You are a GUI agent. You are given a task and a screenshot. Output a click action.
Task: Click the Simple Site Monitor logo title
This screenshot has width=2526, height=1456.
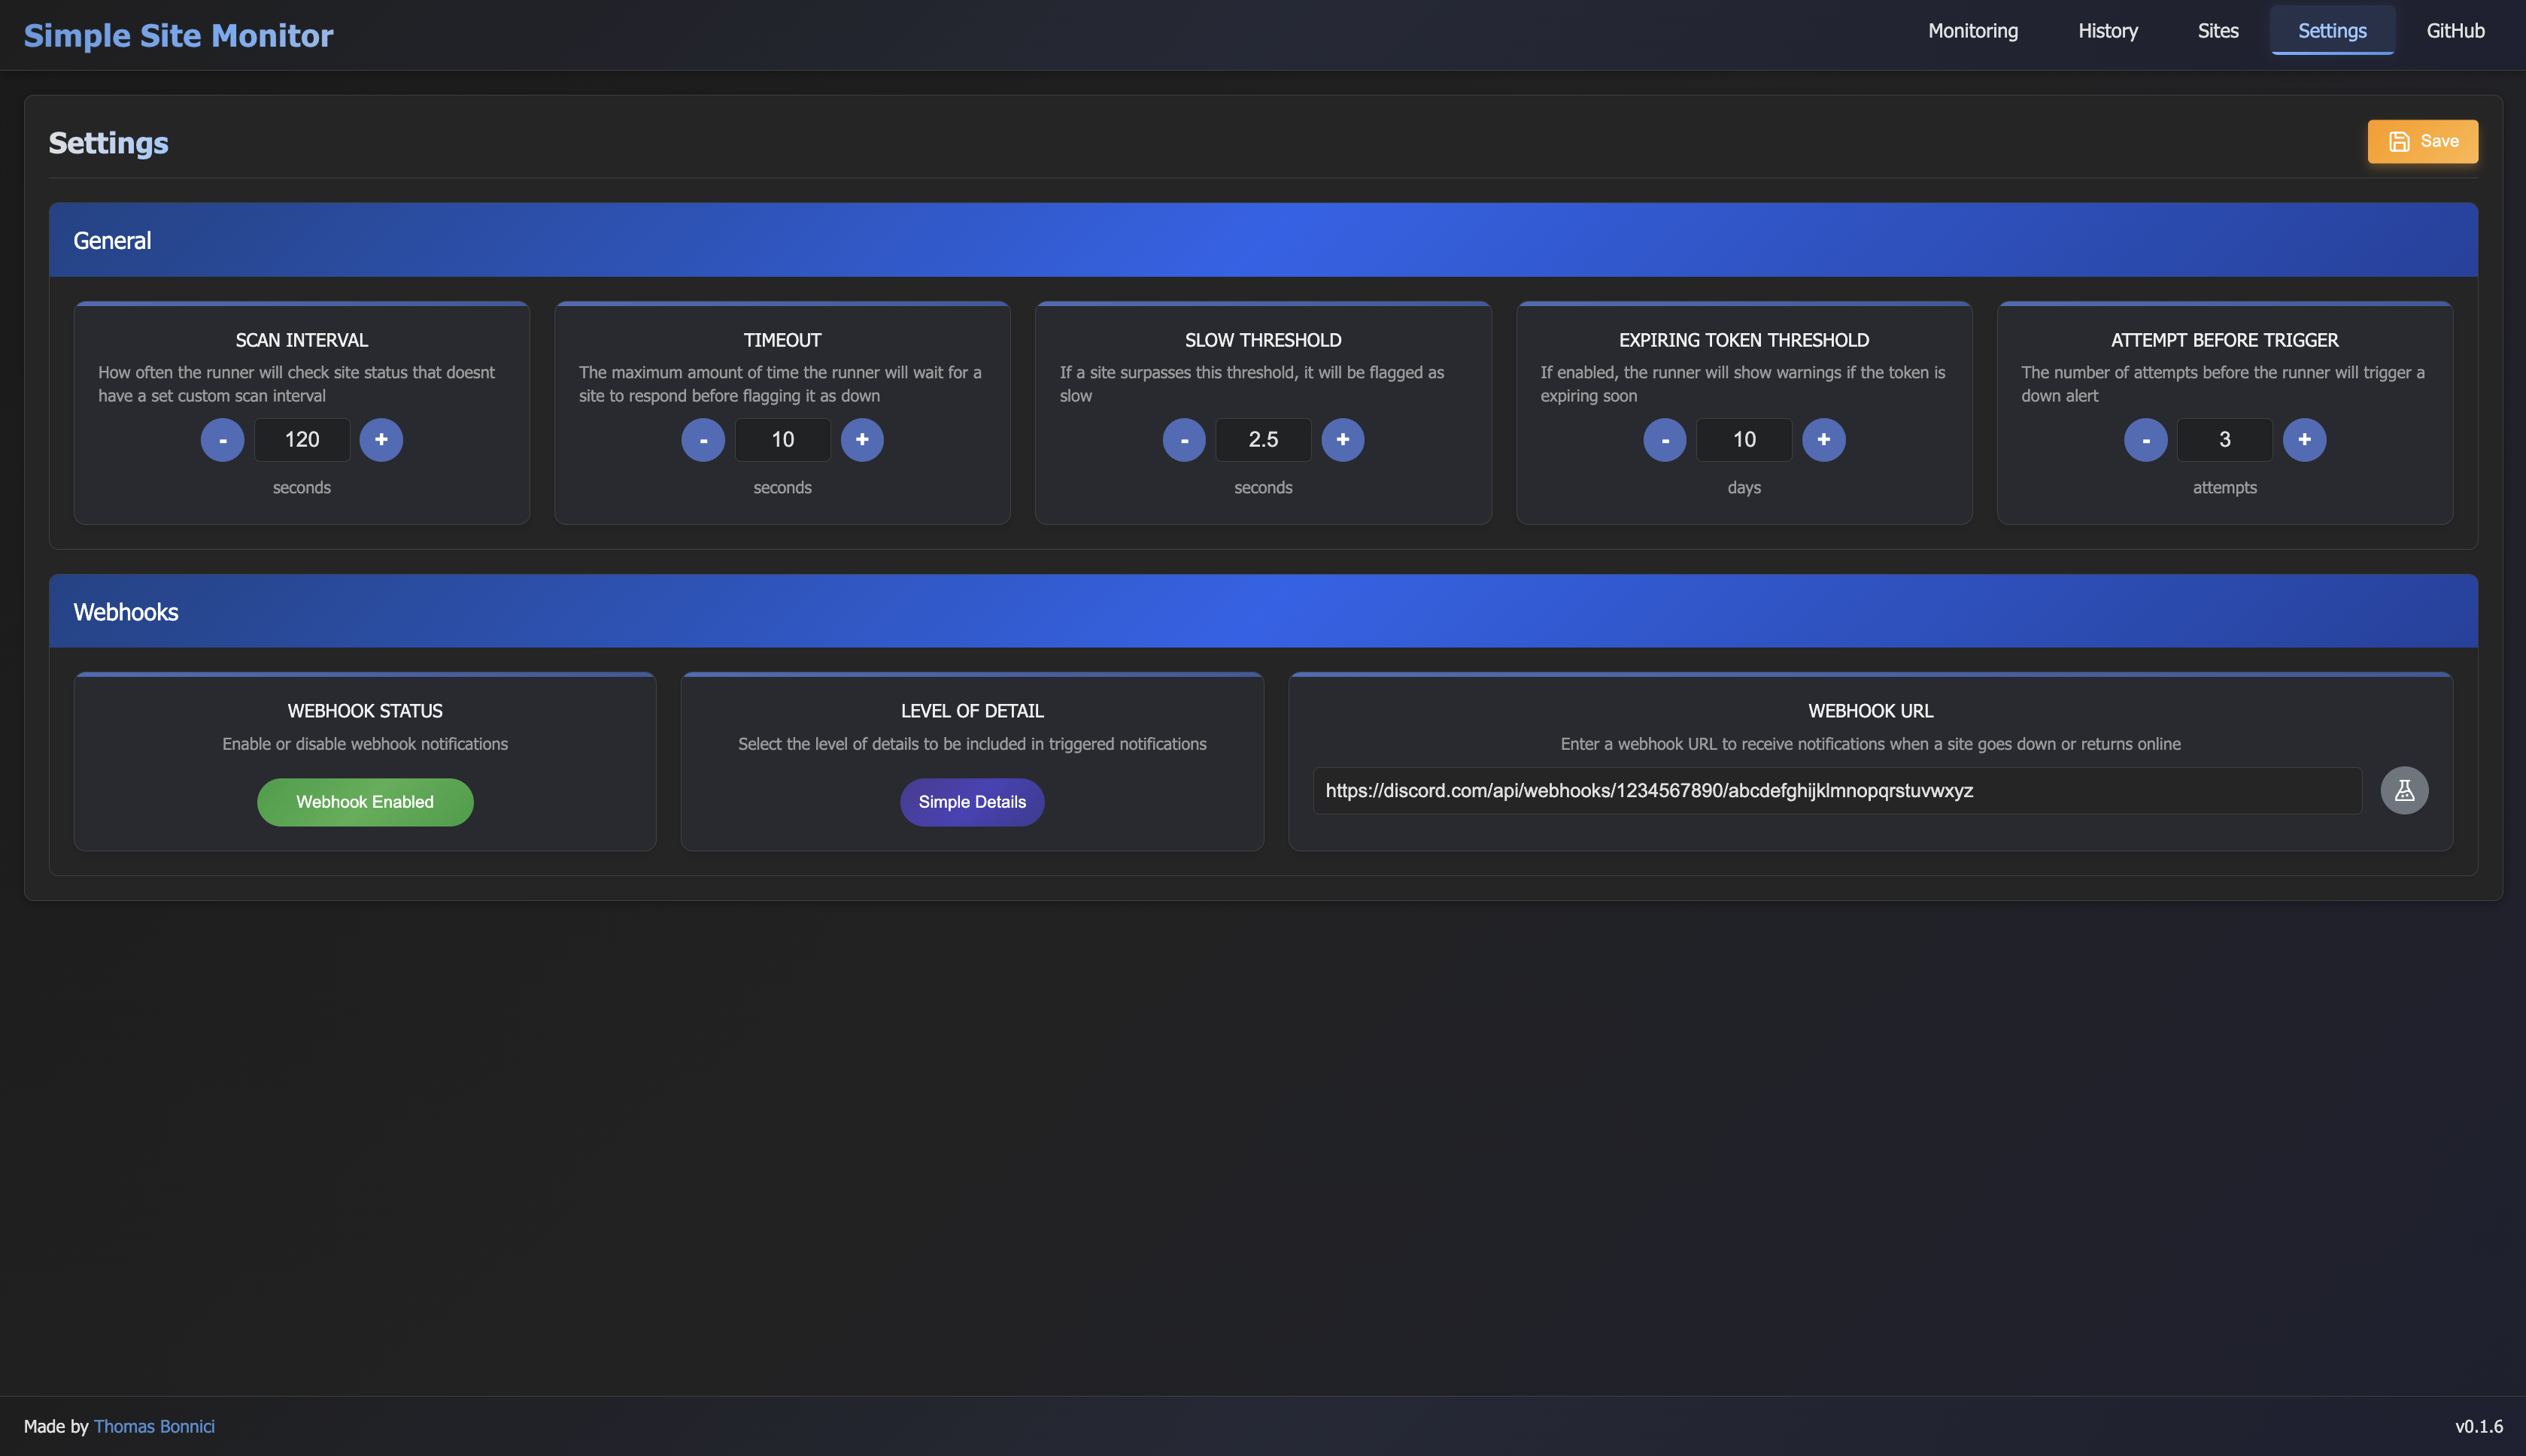coord(179,35)
